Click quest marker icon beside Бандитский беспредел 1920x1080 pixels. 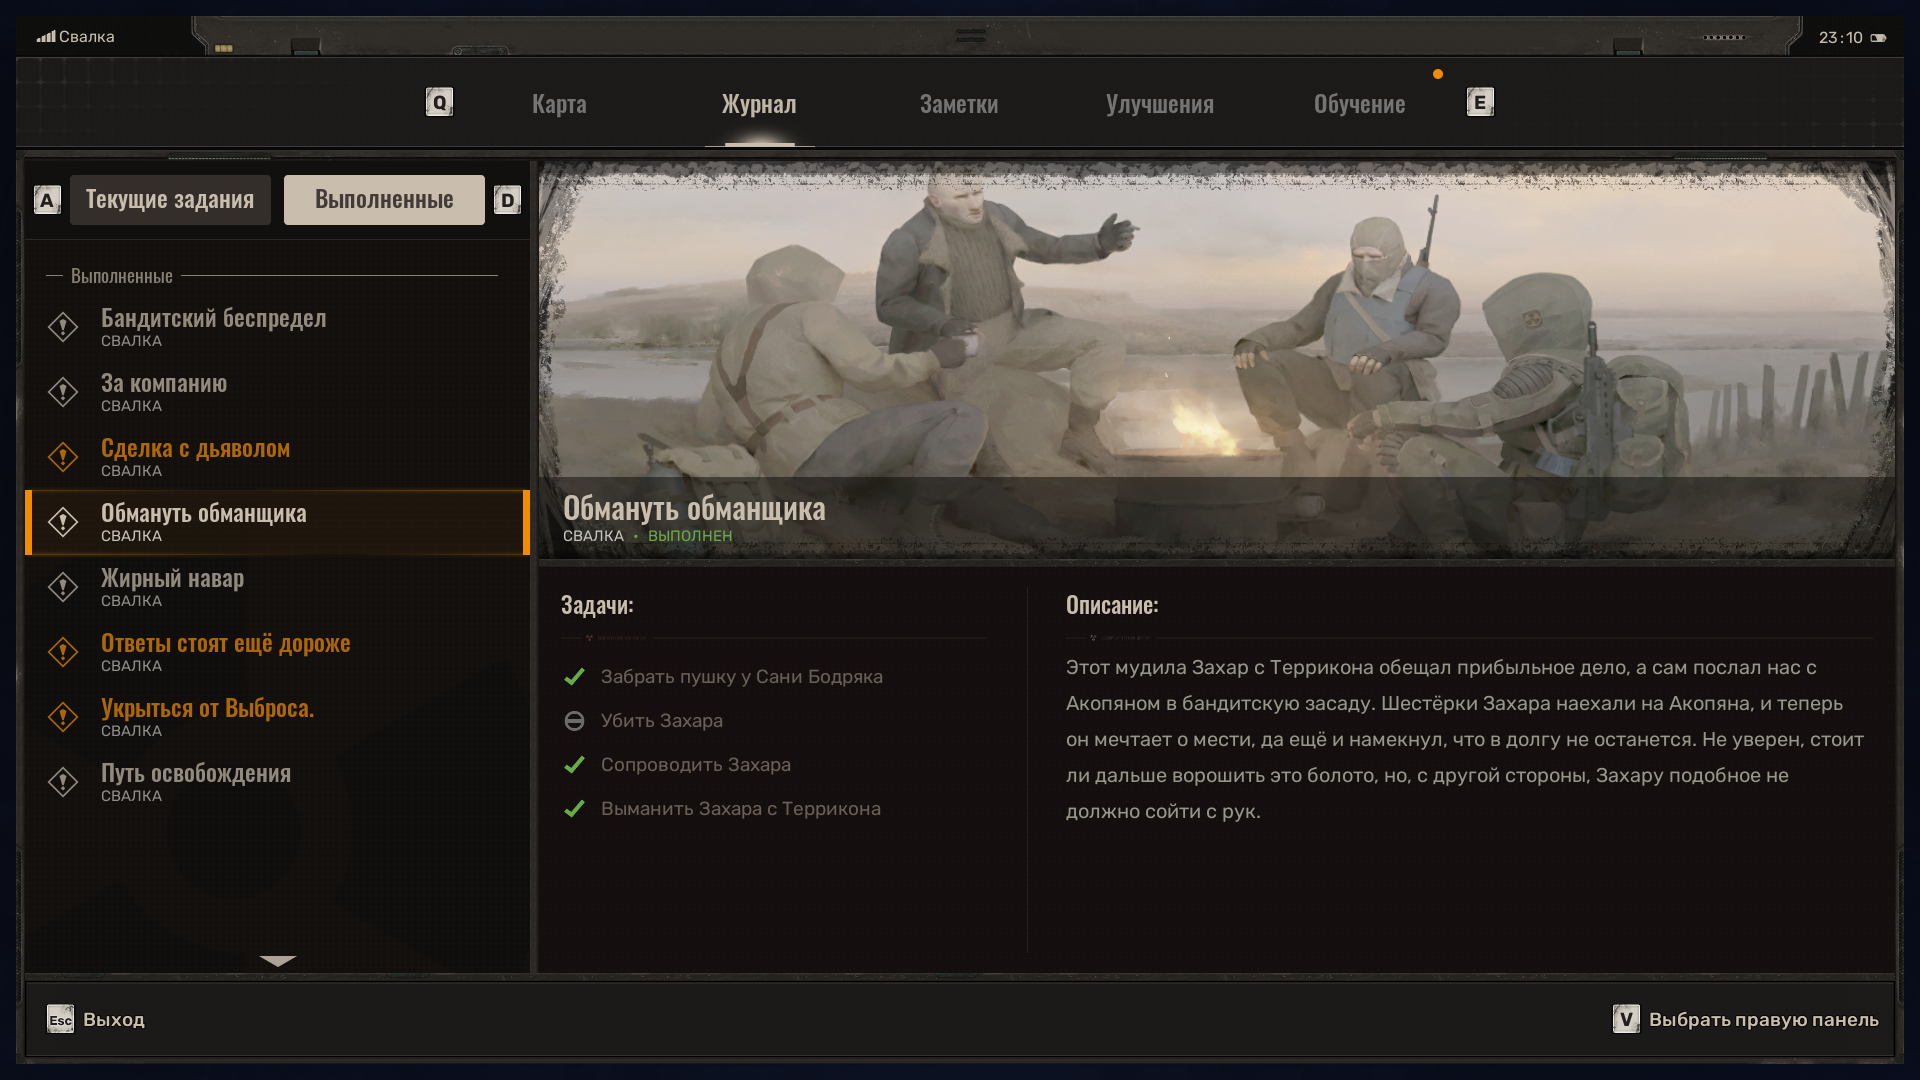click(63, 327)
